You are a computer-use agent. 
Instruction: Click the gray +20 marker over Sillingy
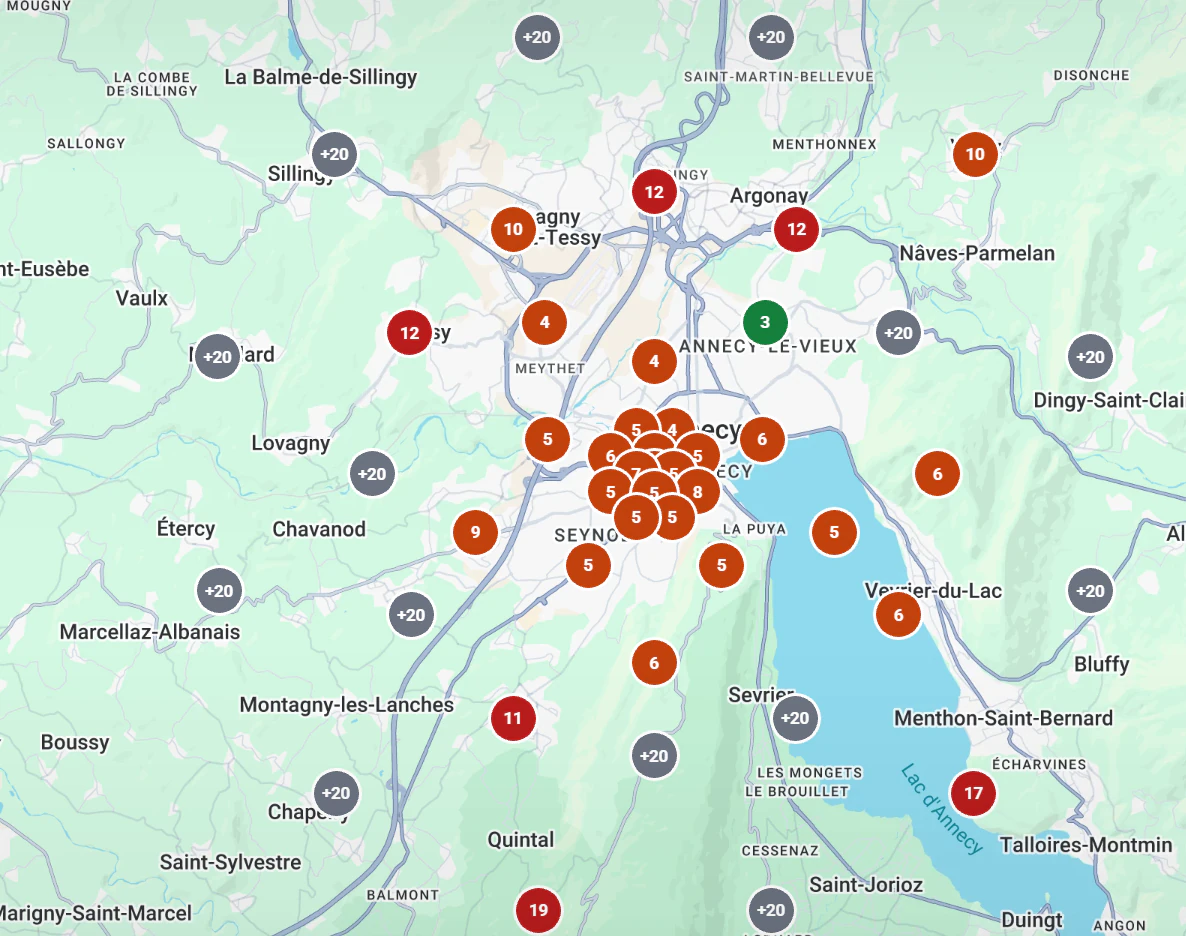(334, 154)
